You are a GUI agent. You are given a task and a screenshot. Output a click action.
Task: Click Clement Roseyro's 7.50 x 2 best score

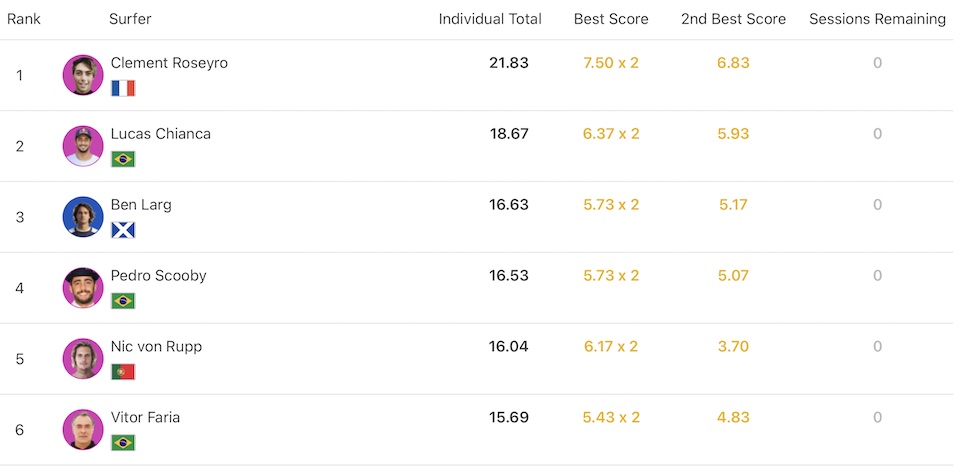click(611, 63)
